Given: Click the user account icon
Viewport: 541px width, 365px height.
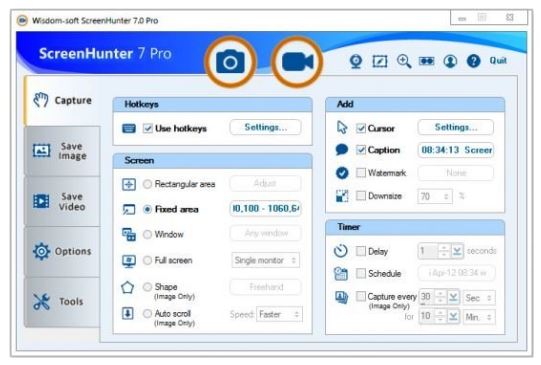Looking at the screenshot, I should (450, 61).
